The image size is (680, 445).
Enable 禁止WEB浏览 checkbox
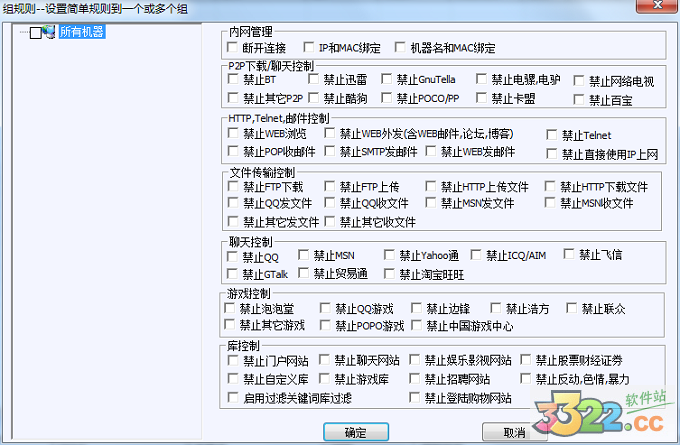tap(233, 133)
